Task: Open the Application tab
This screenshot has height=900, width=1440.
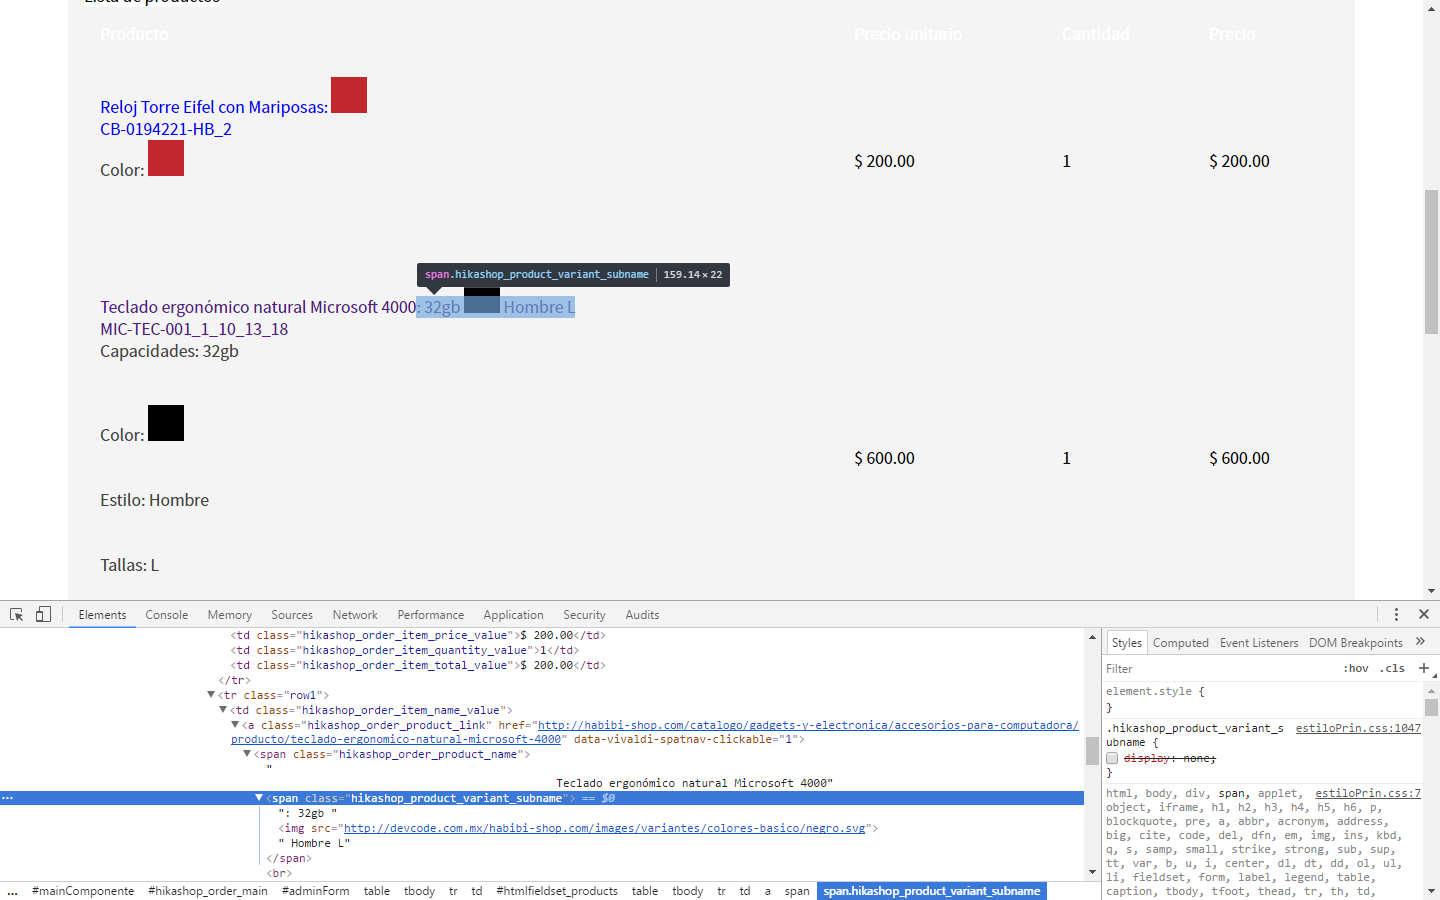Action: click(514, 615)
